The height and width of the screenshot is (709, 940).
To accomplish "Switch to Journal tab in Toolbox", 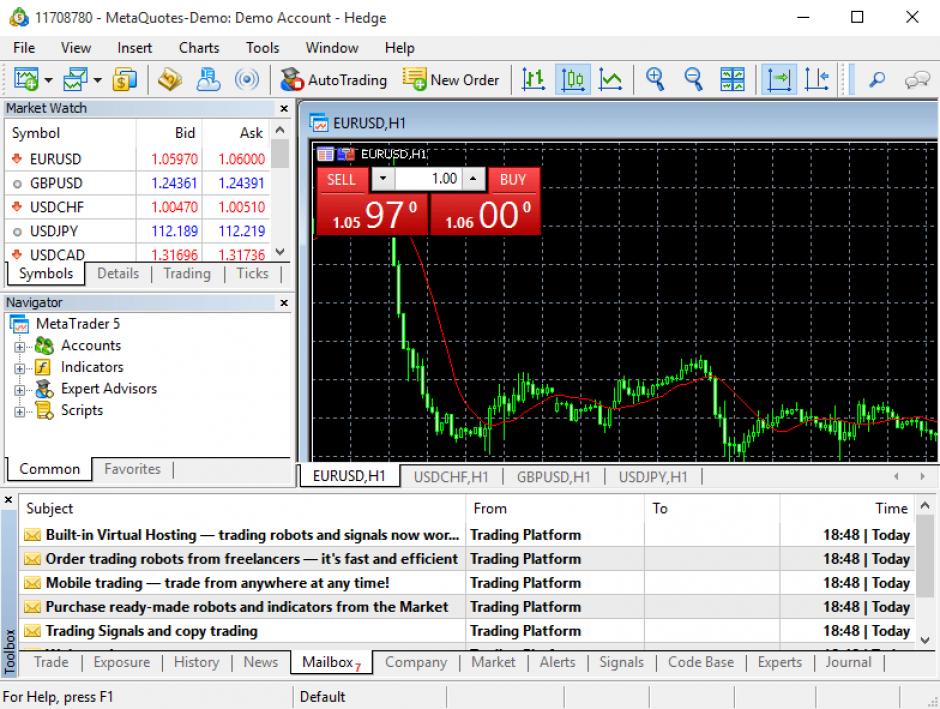I will (x=848, y=662).
